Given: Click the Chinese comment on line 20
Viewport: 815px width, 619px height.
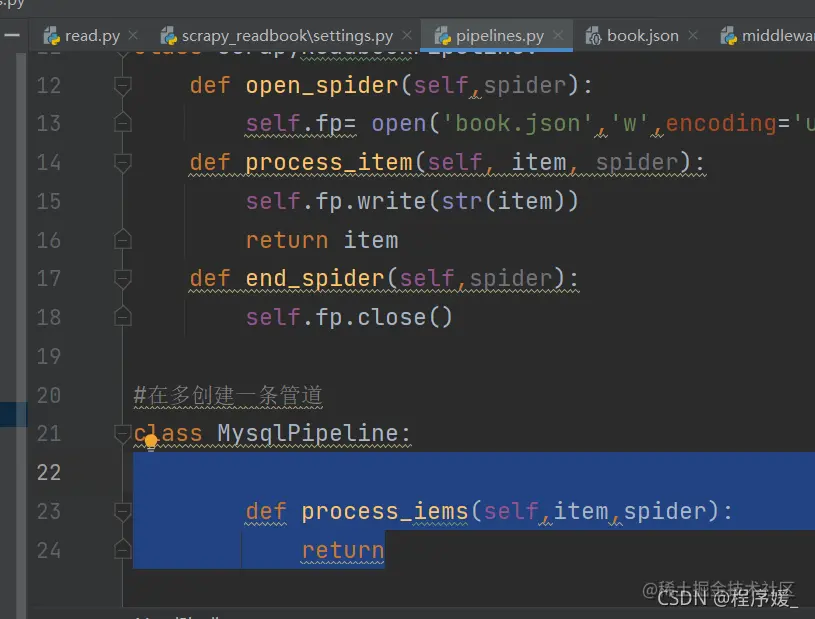Looking at the screenshot, I should point(228,396).
